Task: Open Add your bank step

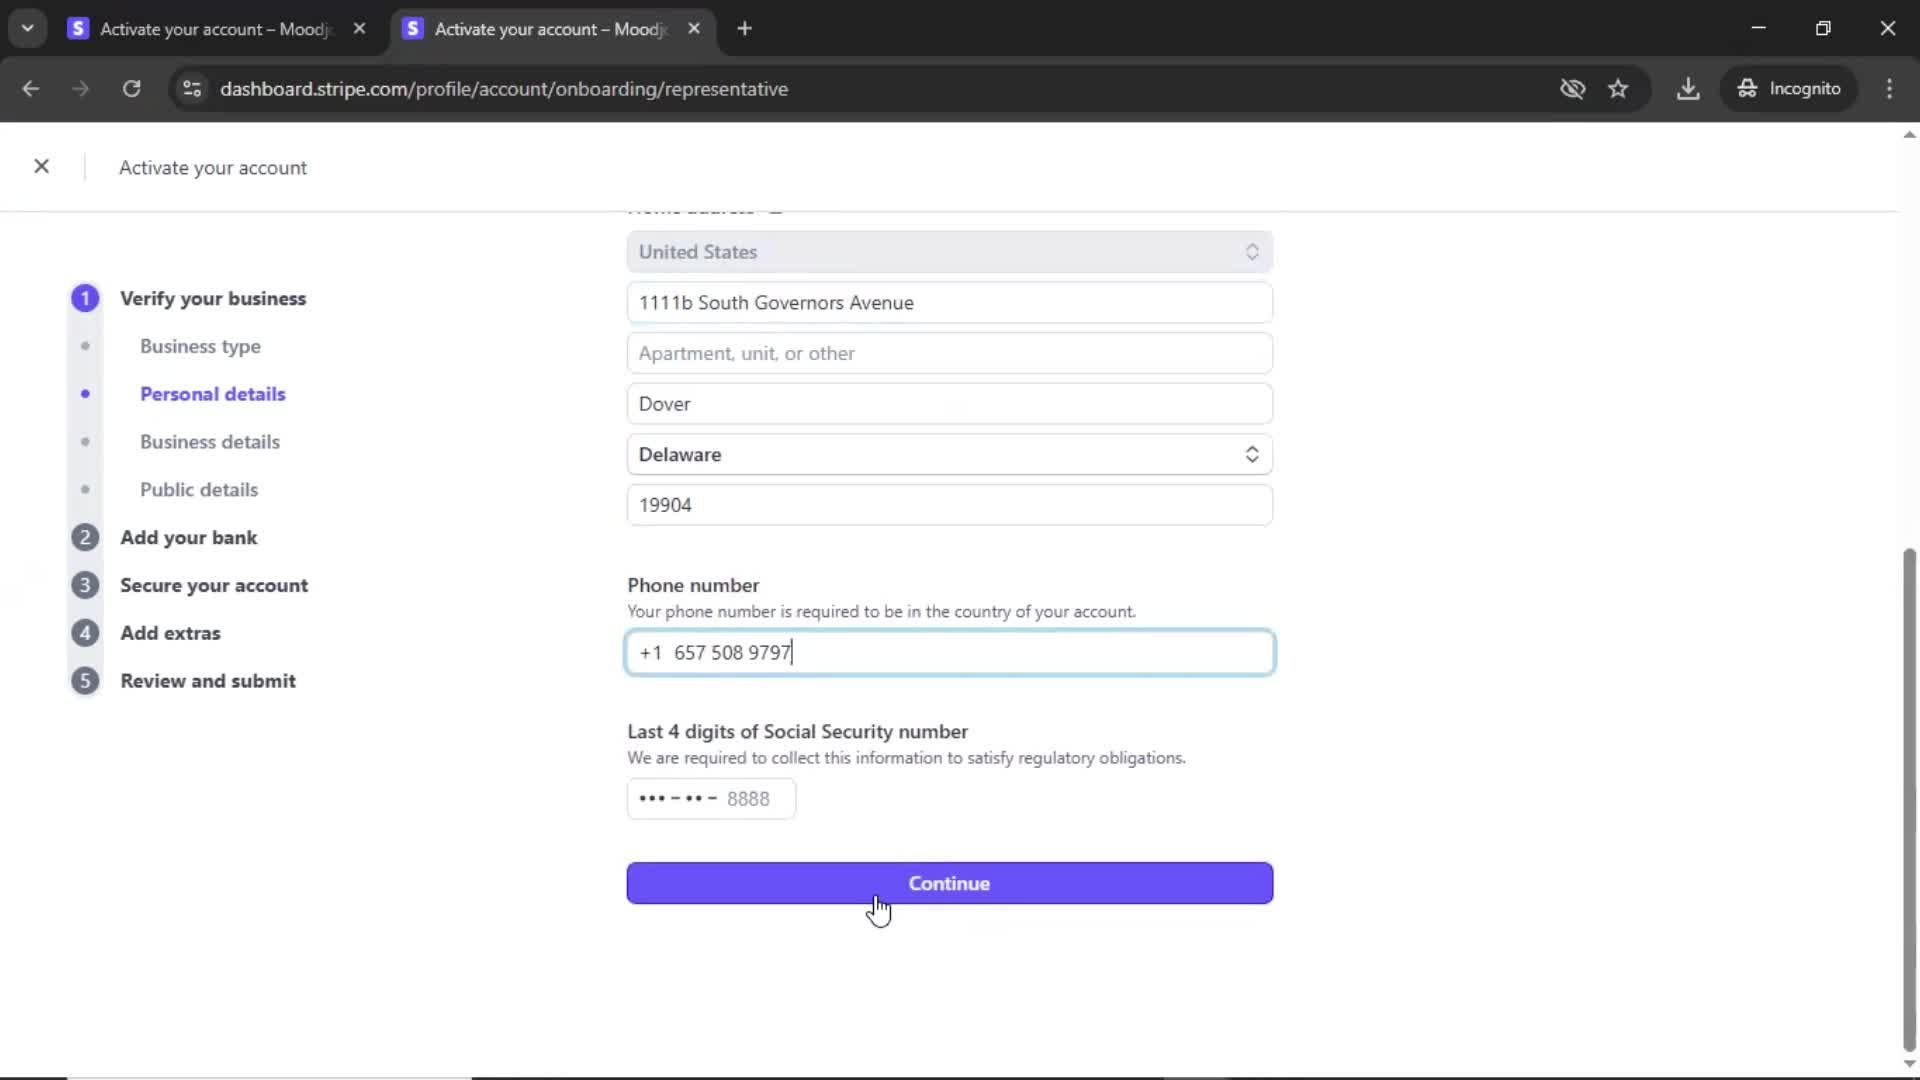Action: pyautogui.click(x=188, y=538)
